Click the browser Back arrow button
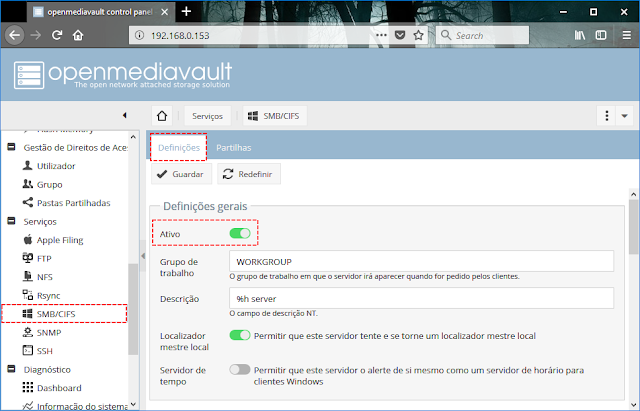The width and height of the screenshot is (640, 411). (x=15, y=36)
